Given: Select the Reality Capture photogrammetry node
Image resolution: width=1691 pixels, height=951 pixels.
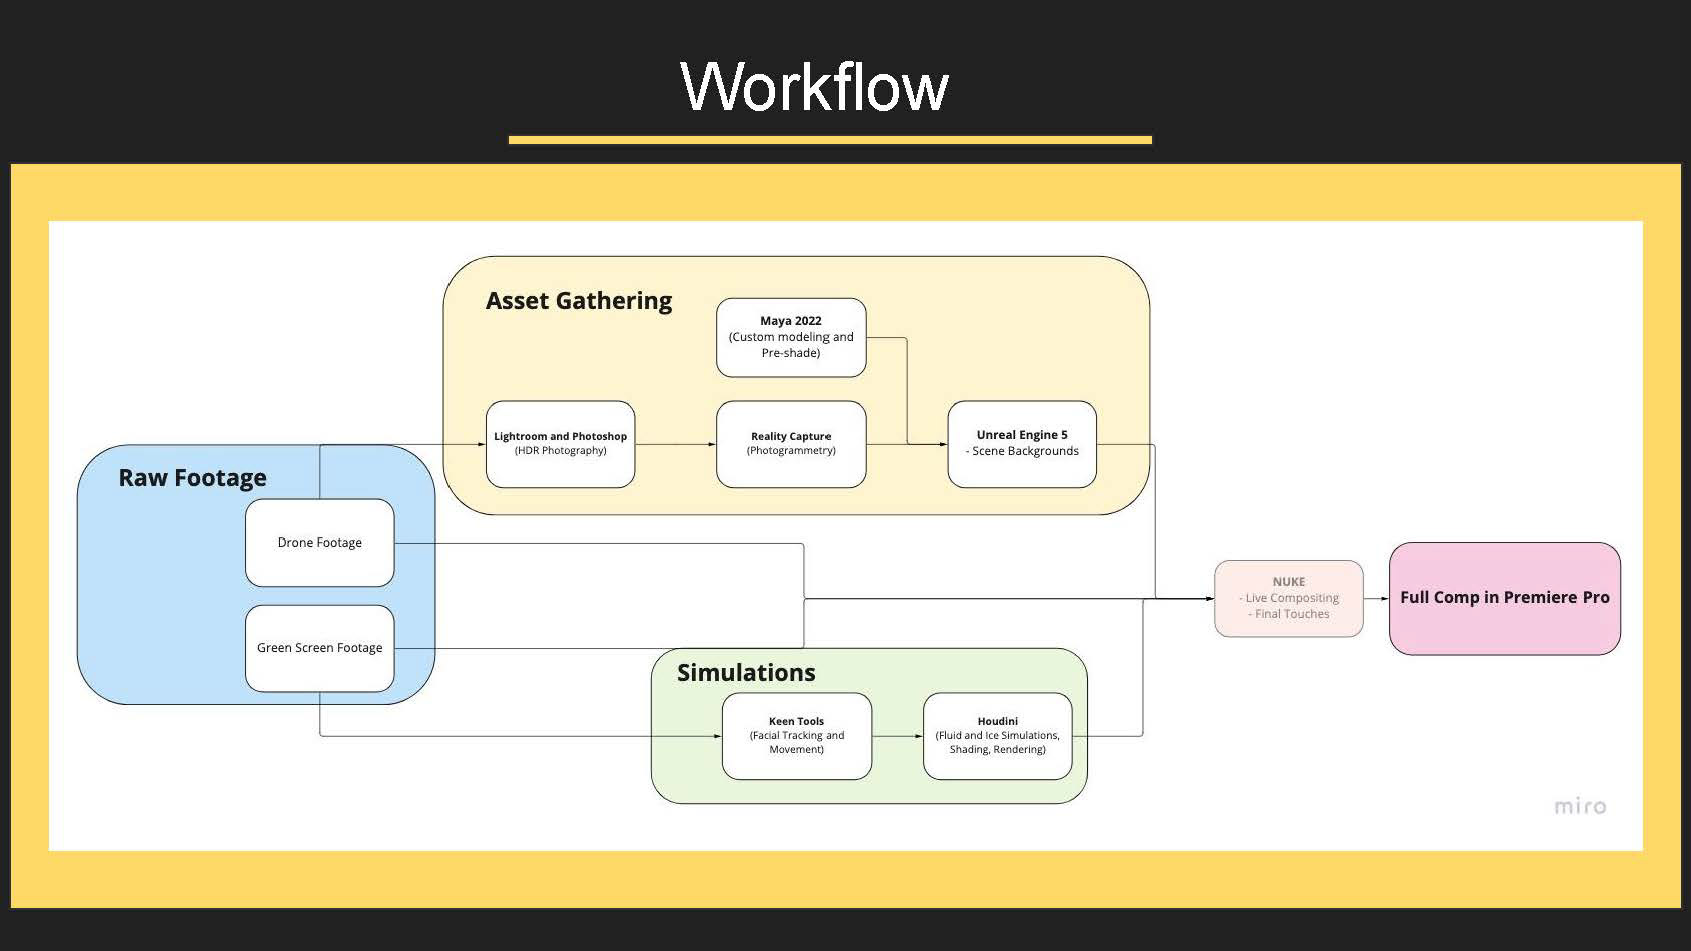Looking at the screenshot, I should coord(791,444).
